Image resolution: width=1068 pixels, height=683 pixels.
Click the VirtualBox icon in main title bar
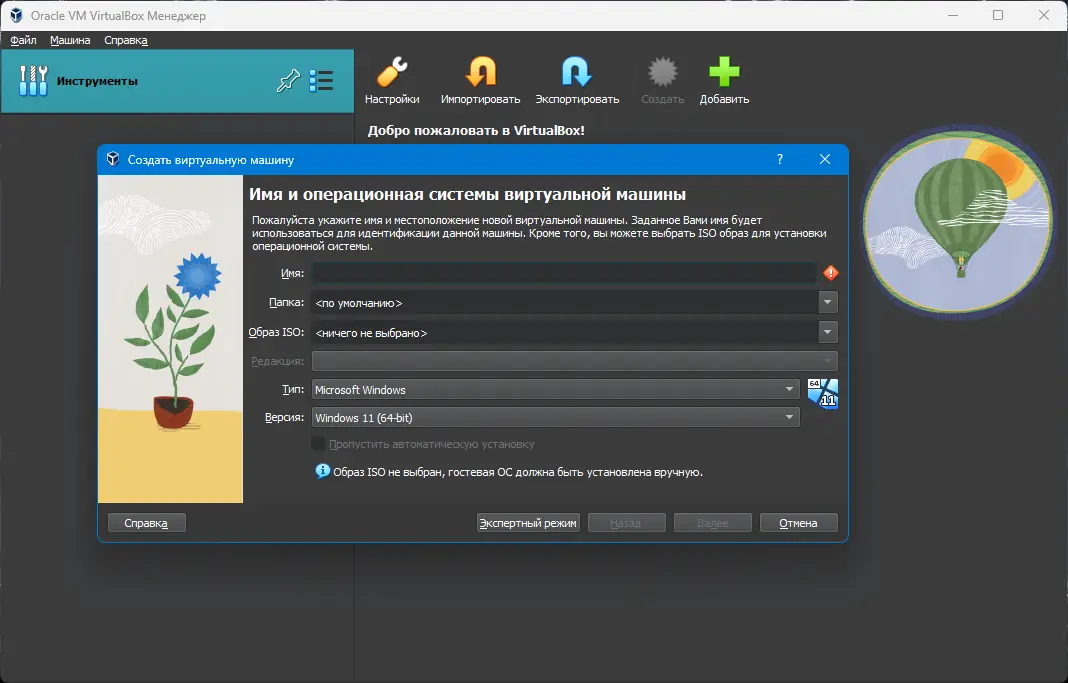(x=16, y=15)
